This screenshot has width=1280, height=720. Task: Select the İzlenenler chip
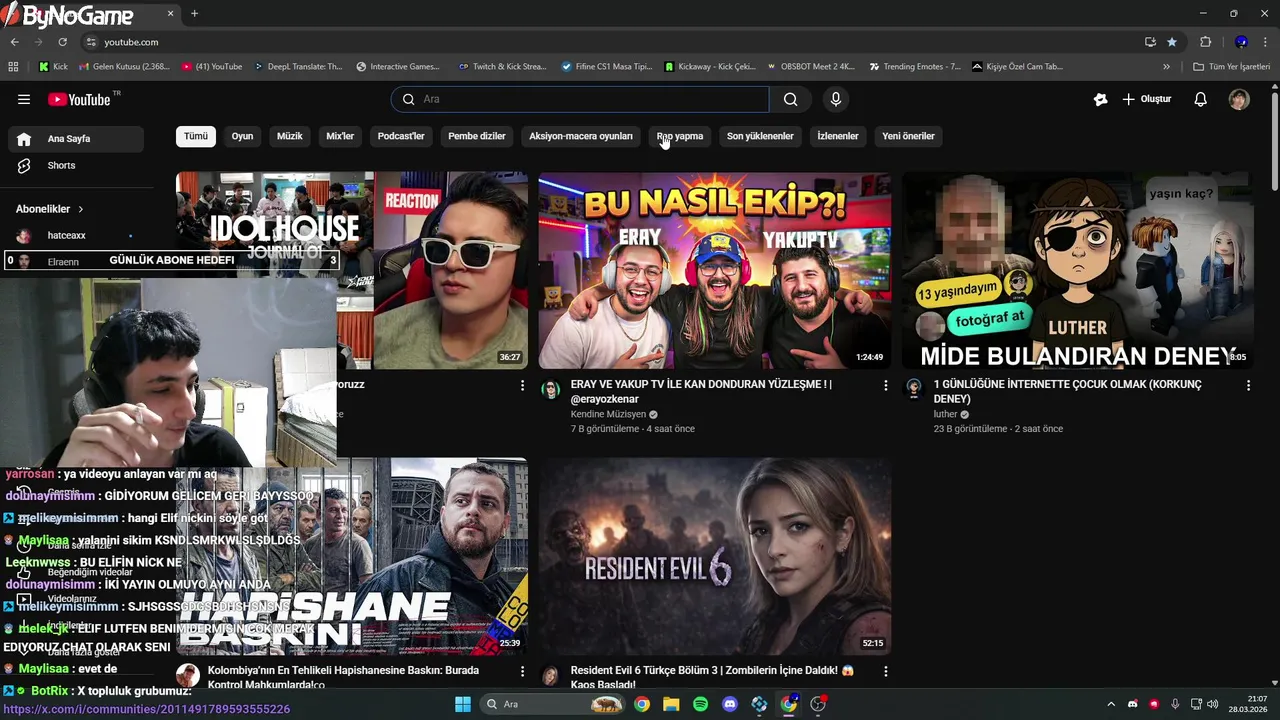click(838, 136)
